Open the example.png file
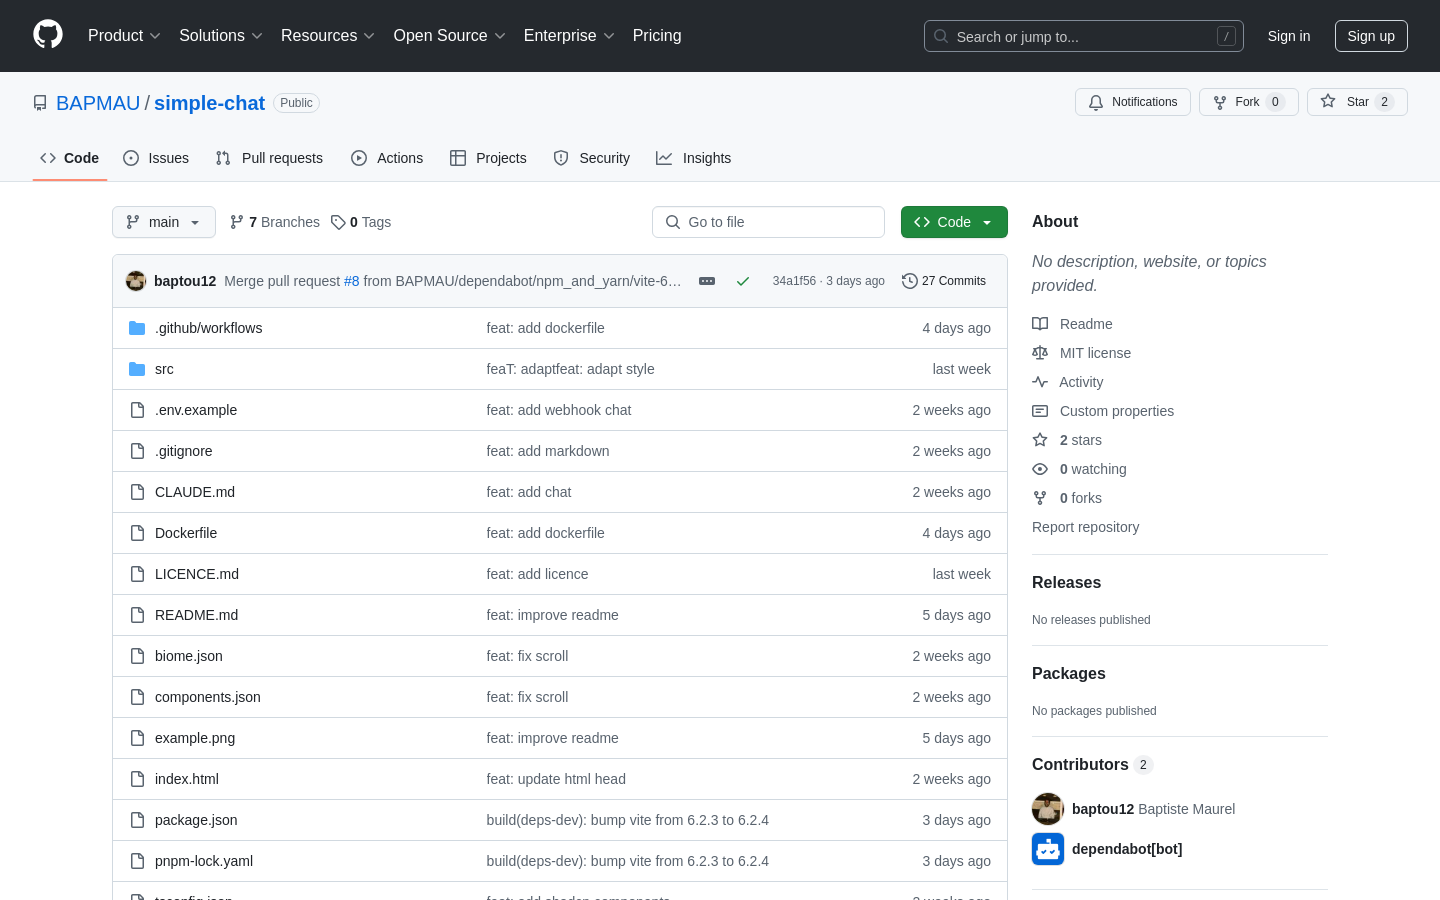 [195, 738]
